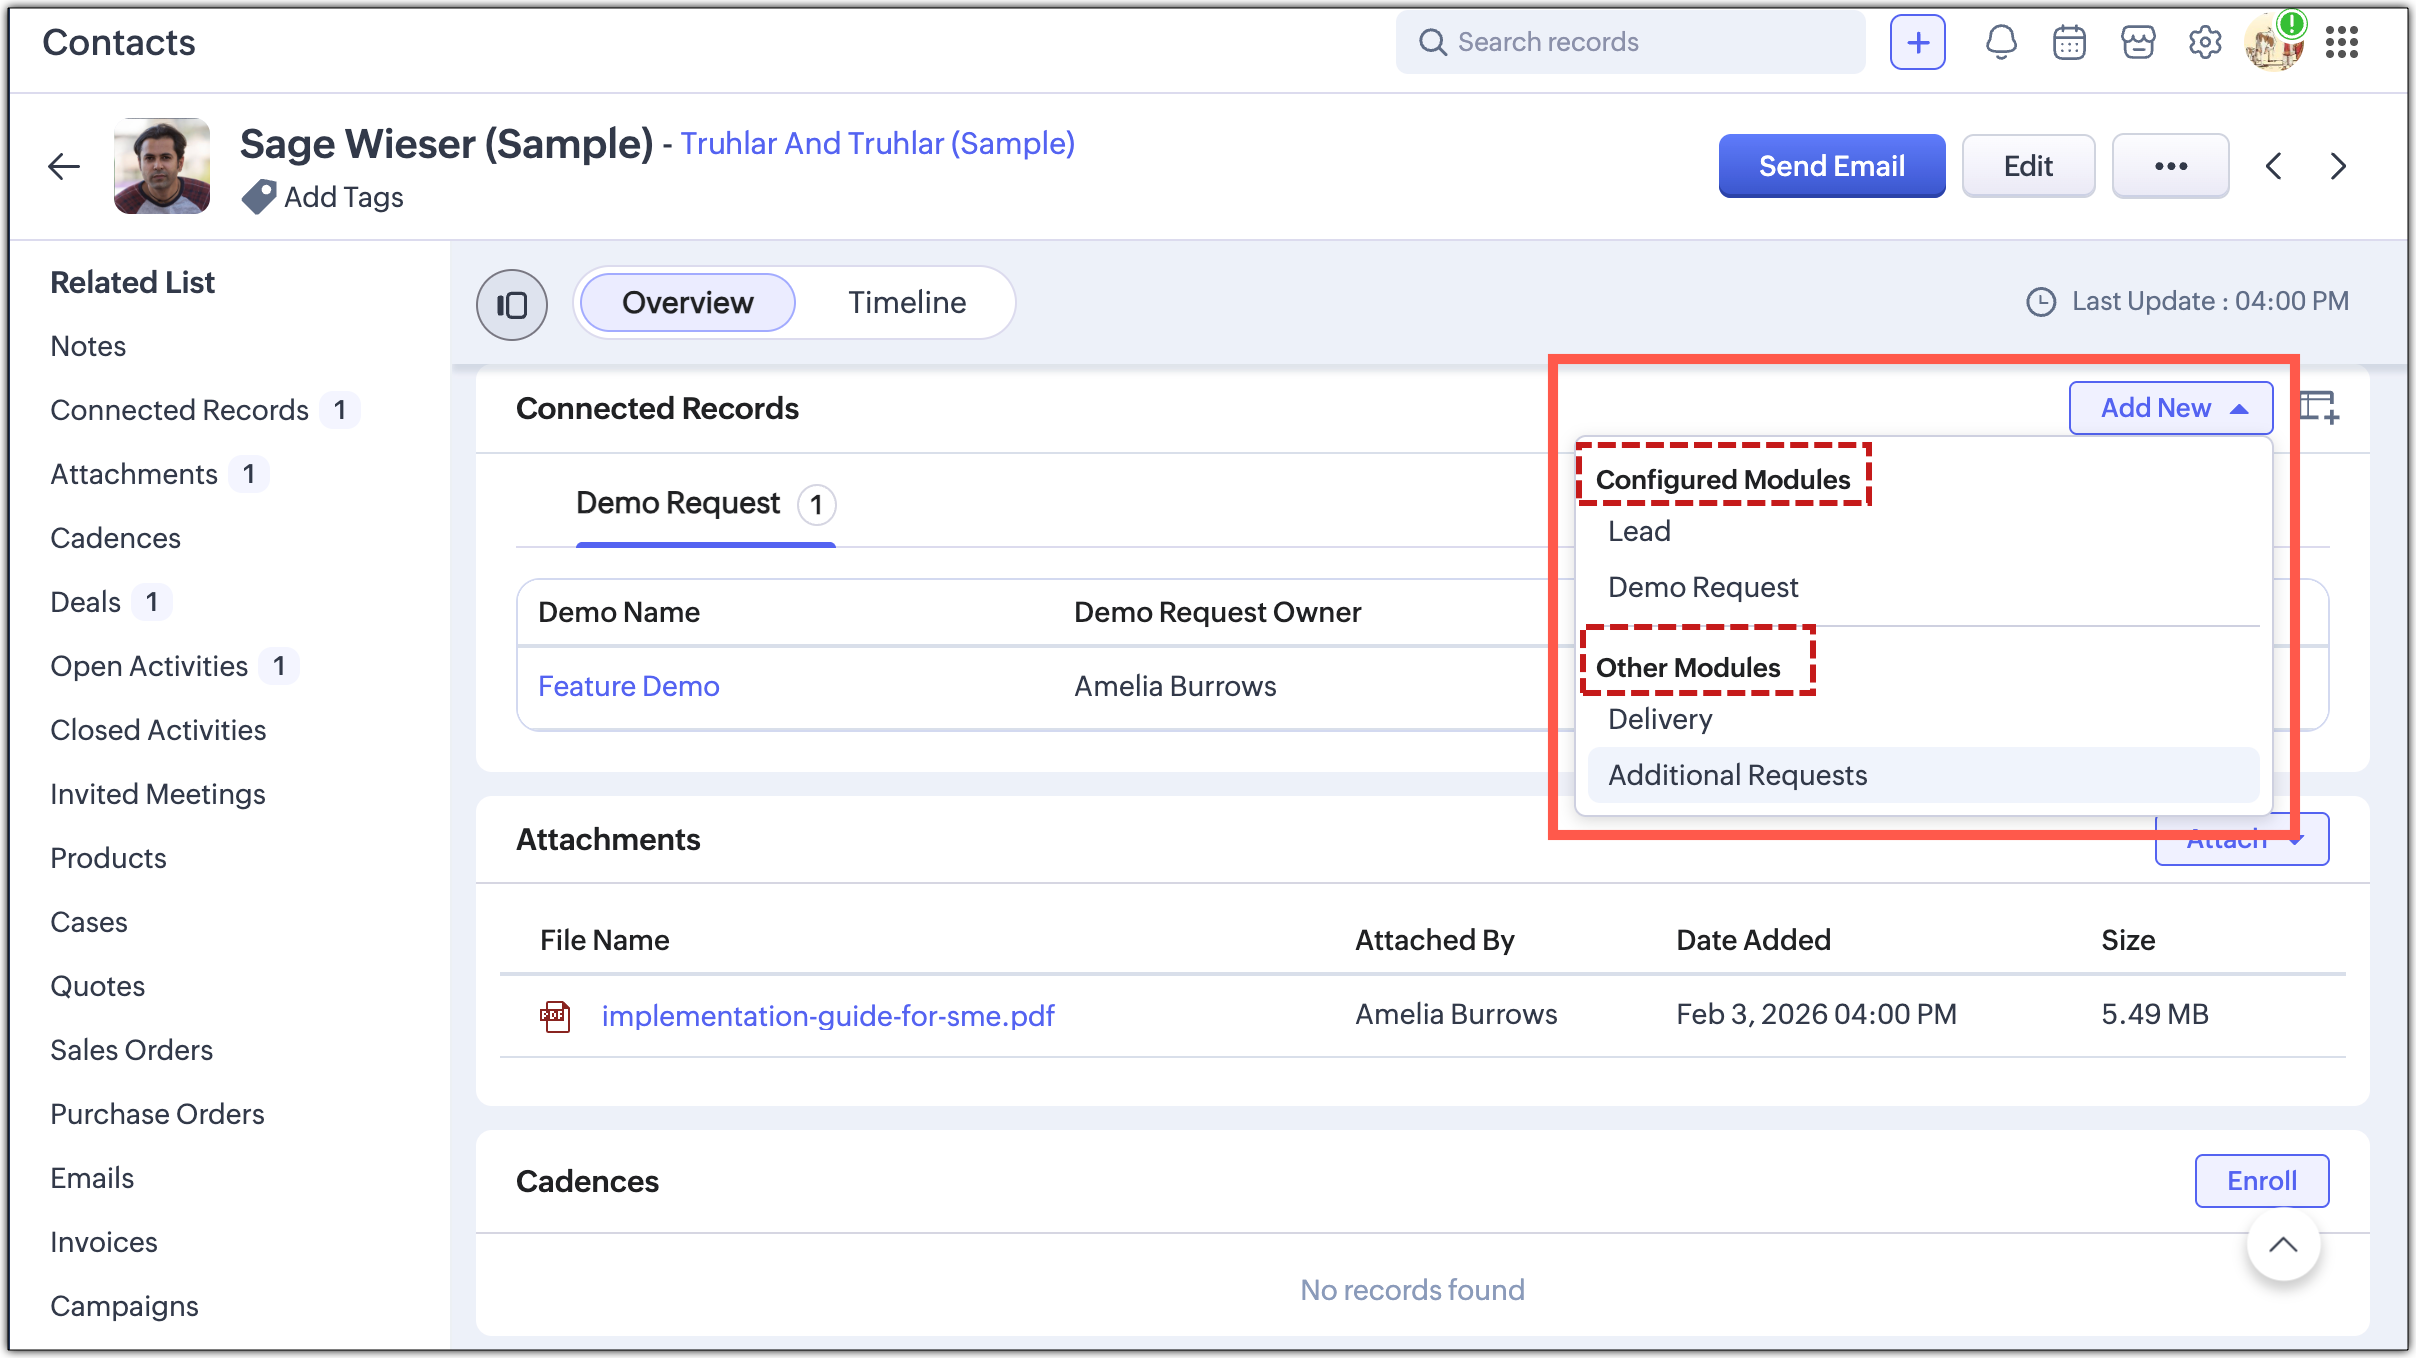Open the calendar icon in header
Viewport: 2416px width, 1358px height.
click(x=2069, y=42)
